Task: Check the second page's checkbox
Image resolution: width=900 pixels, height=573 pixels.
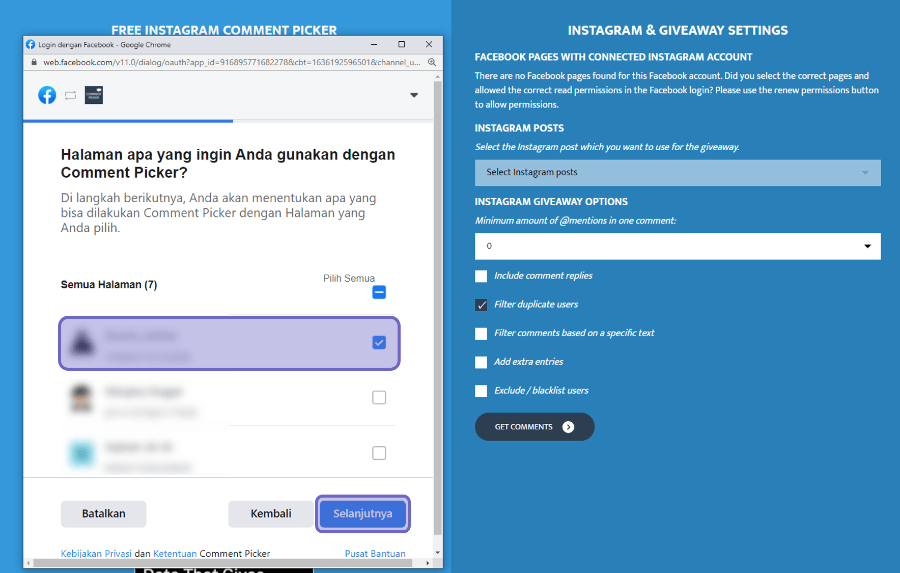Action: (x=379, y=397)
